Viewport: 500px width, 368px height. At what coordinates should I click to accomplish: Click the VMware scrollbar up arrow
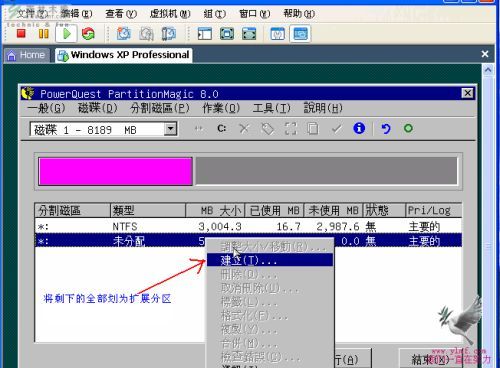tap(488, 70)
